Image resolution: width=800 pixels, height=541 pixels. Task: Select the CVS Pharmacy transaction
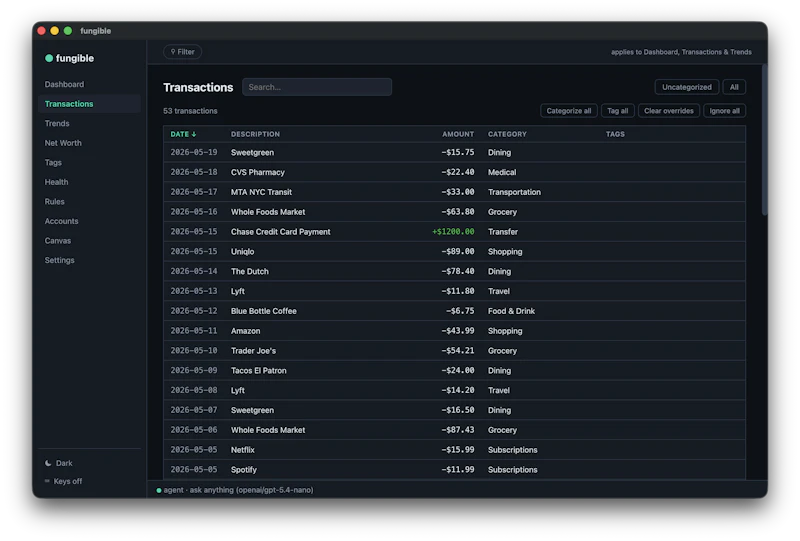[454, 173]
